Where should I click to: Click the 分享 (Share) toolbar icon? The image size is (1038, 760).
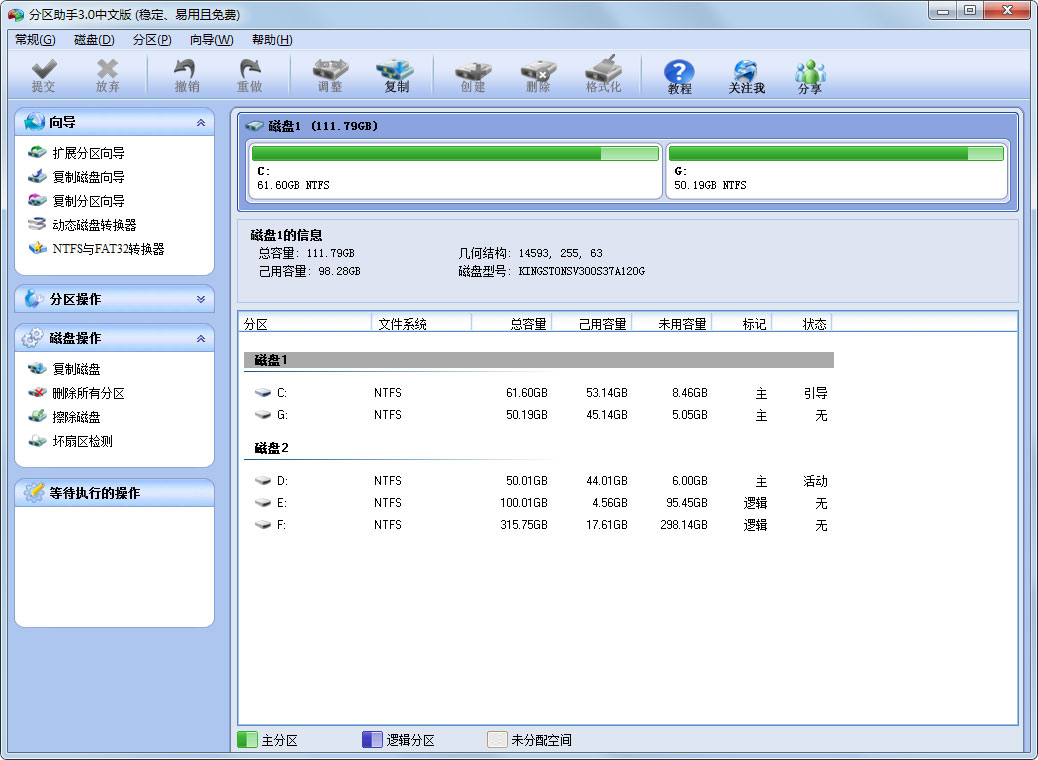tap(809, 75)
